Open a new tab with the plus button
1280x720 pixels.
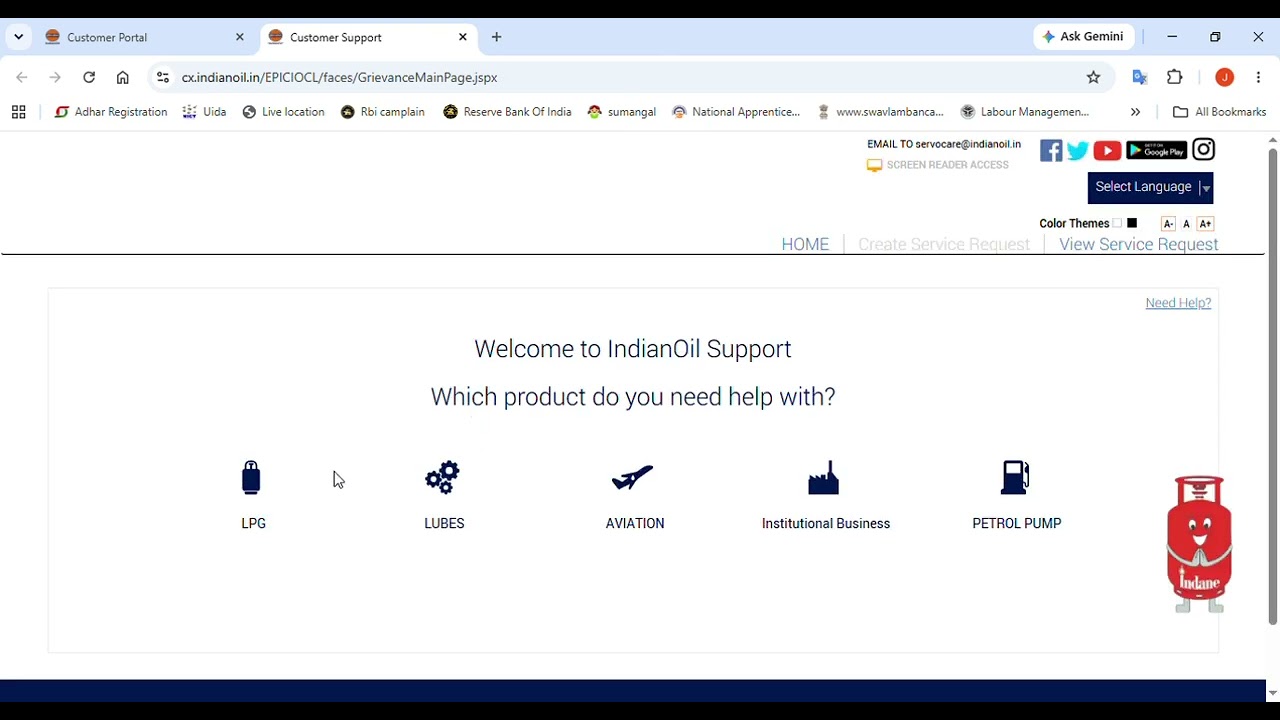click(497, 37)
